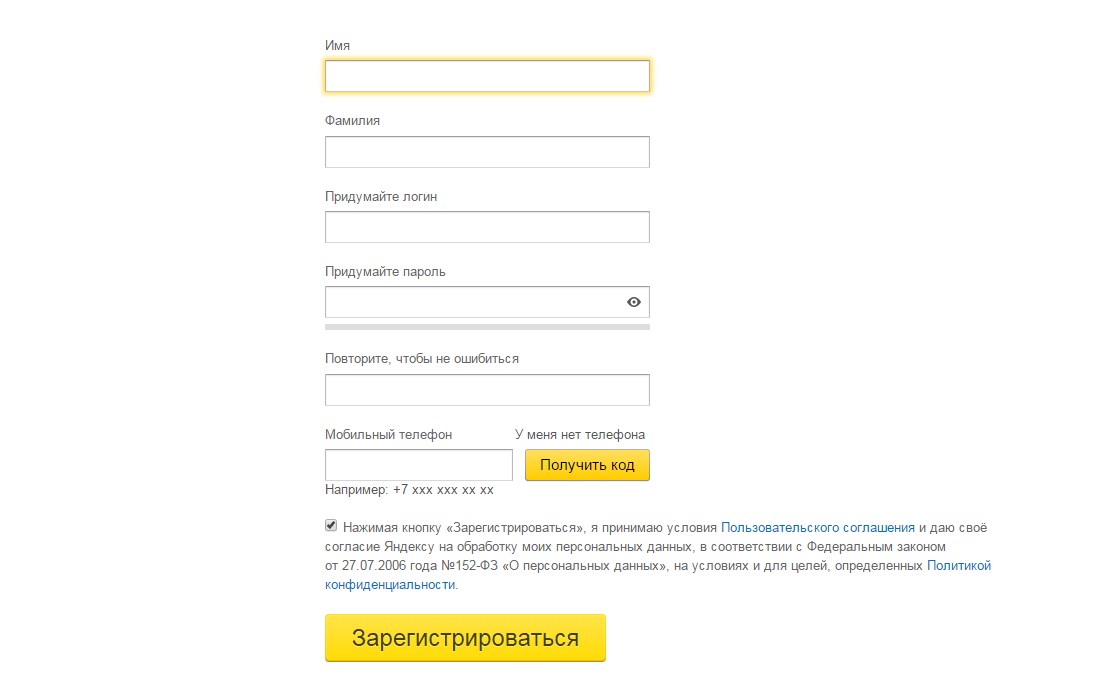
Task: Click the Фамилия field label
Action: click(x=352, y=121)
